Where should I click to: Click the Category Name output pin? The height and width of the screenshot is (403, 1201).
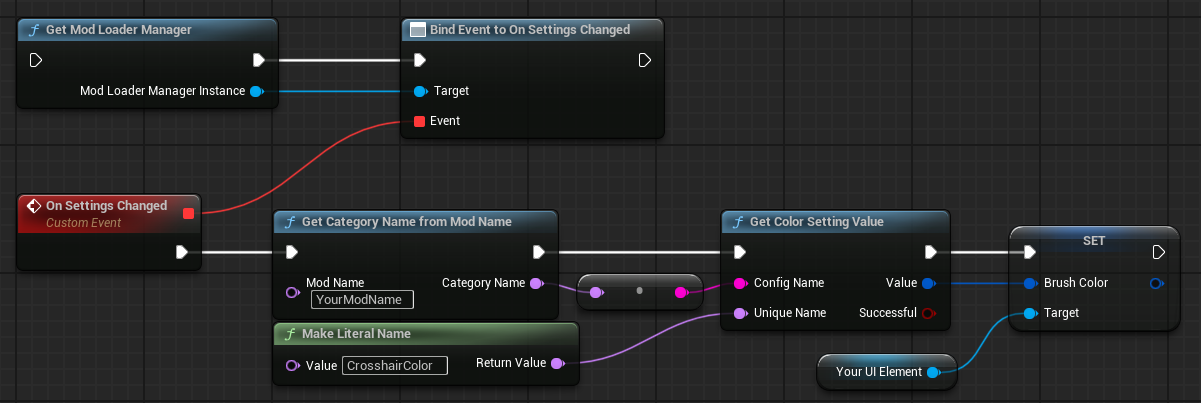tap(537, 283)
